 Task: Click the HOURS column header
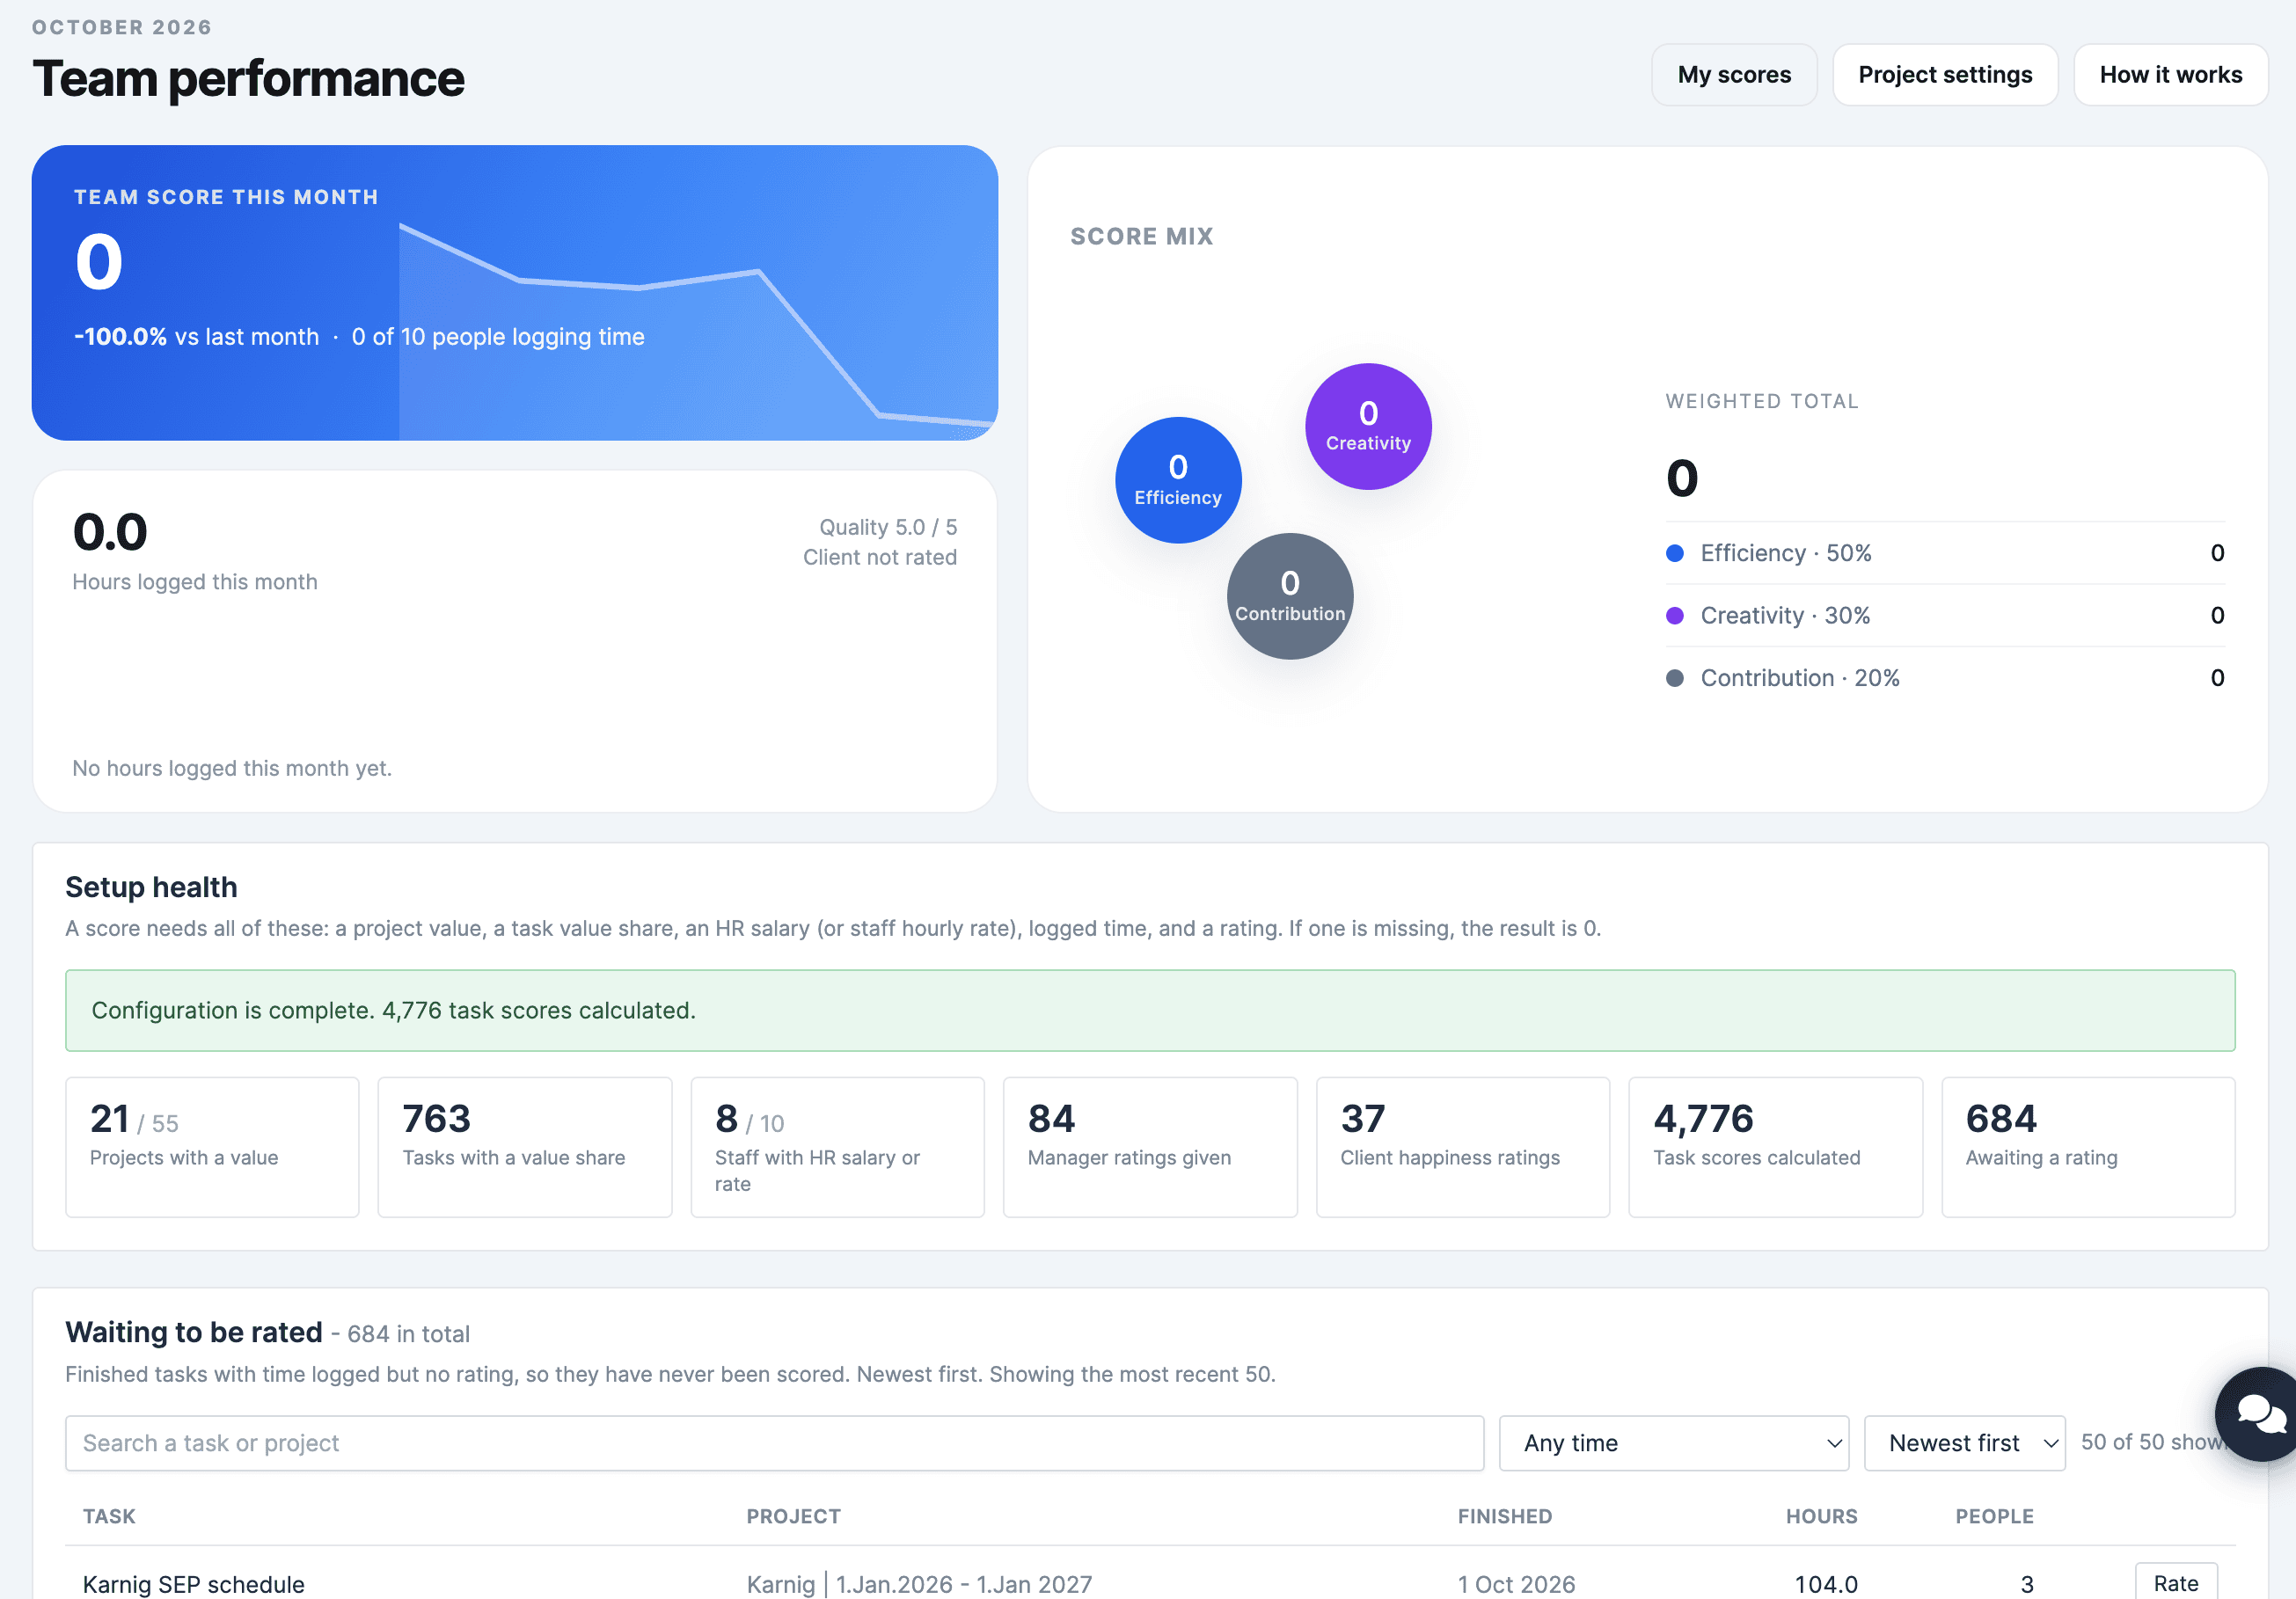(x=1821, y=1516)
